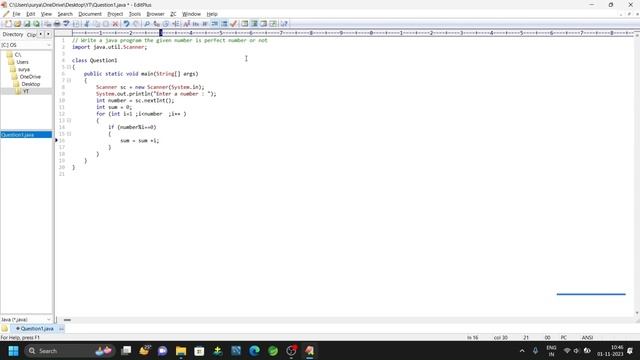Image resolution: width=640 pixels, height=360 pixels.
Task: Open the Project menu
Action: coord(115,14)
